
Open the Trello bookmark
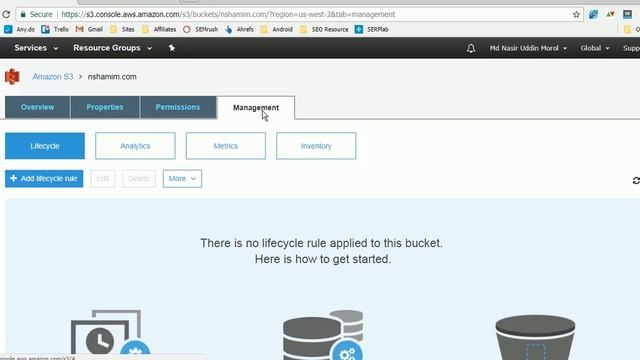(x=55, y=29)
